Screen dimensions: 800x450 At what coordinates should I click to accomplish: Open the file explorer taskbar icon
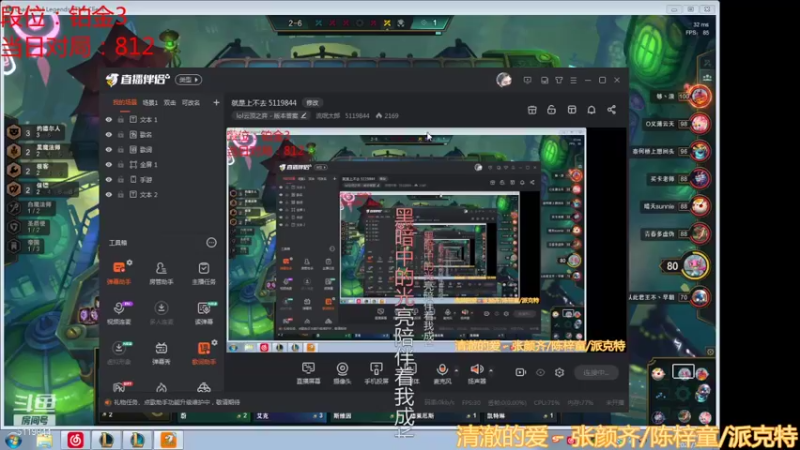(x=44, y=440)
